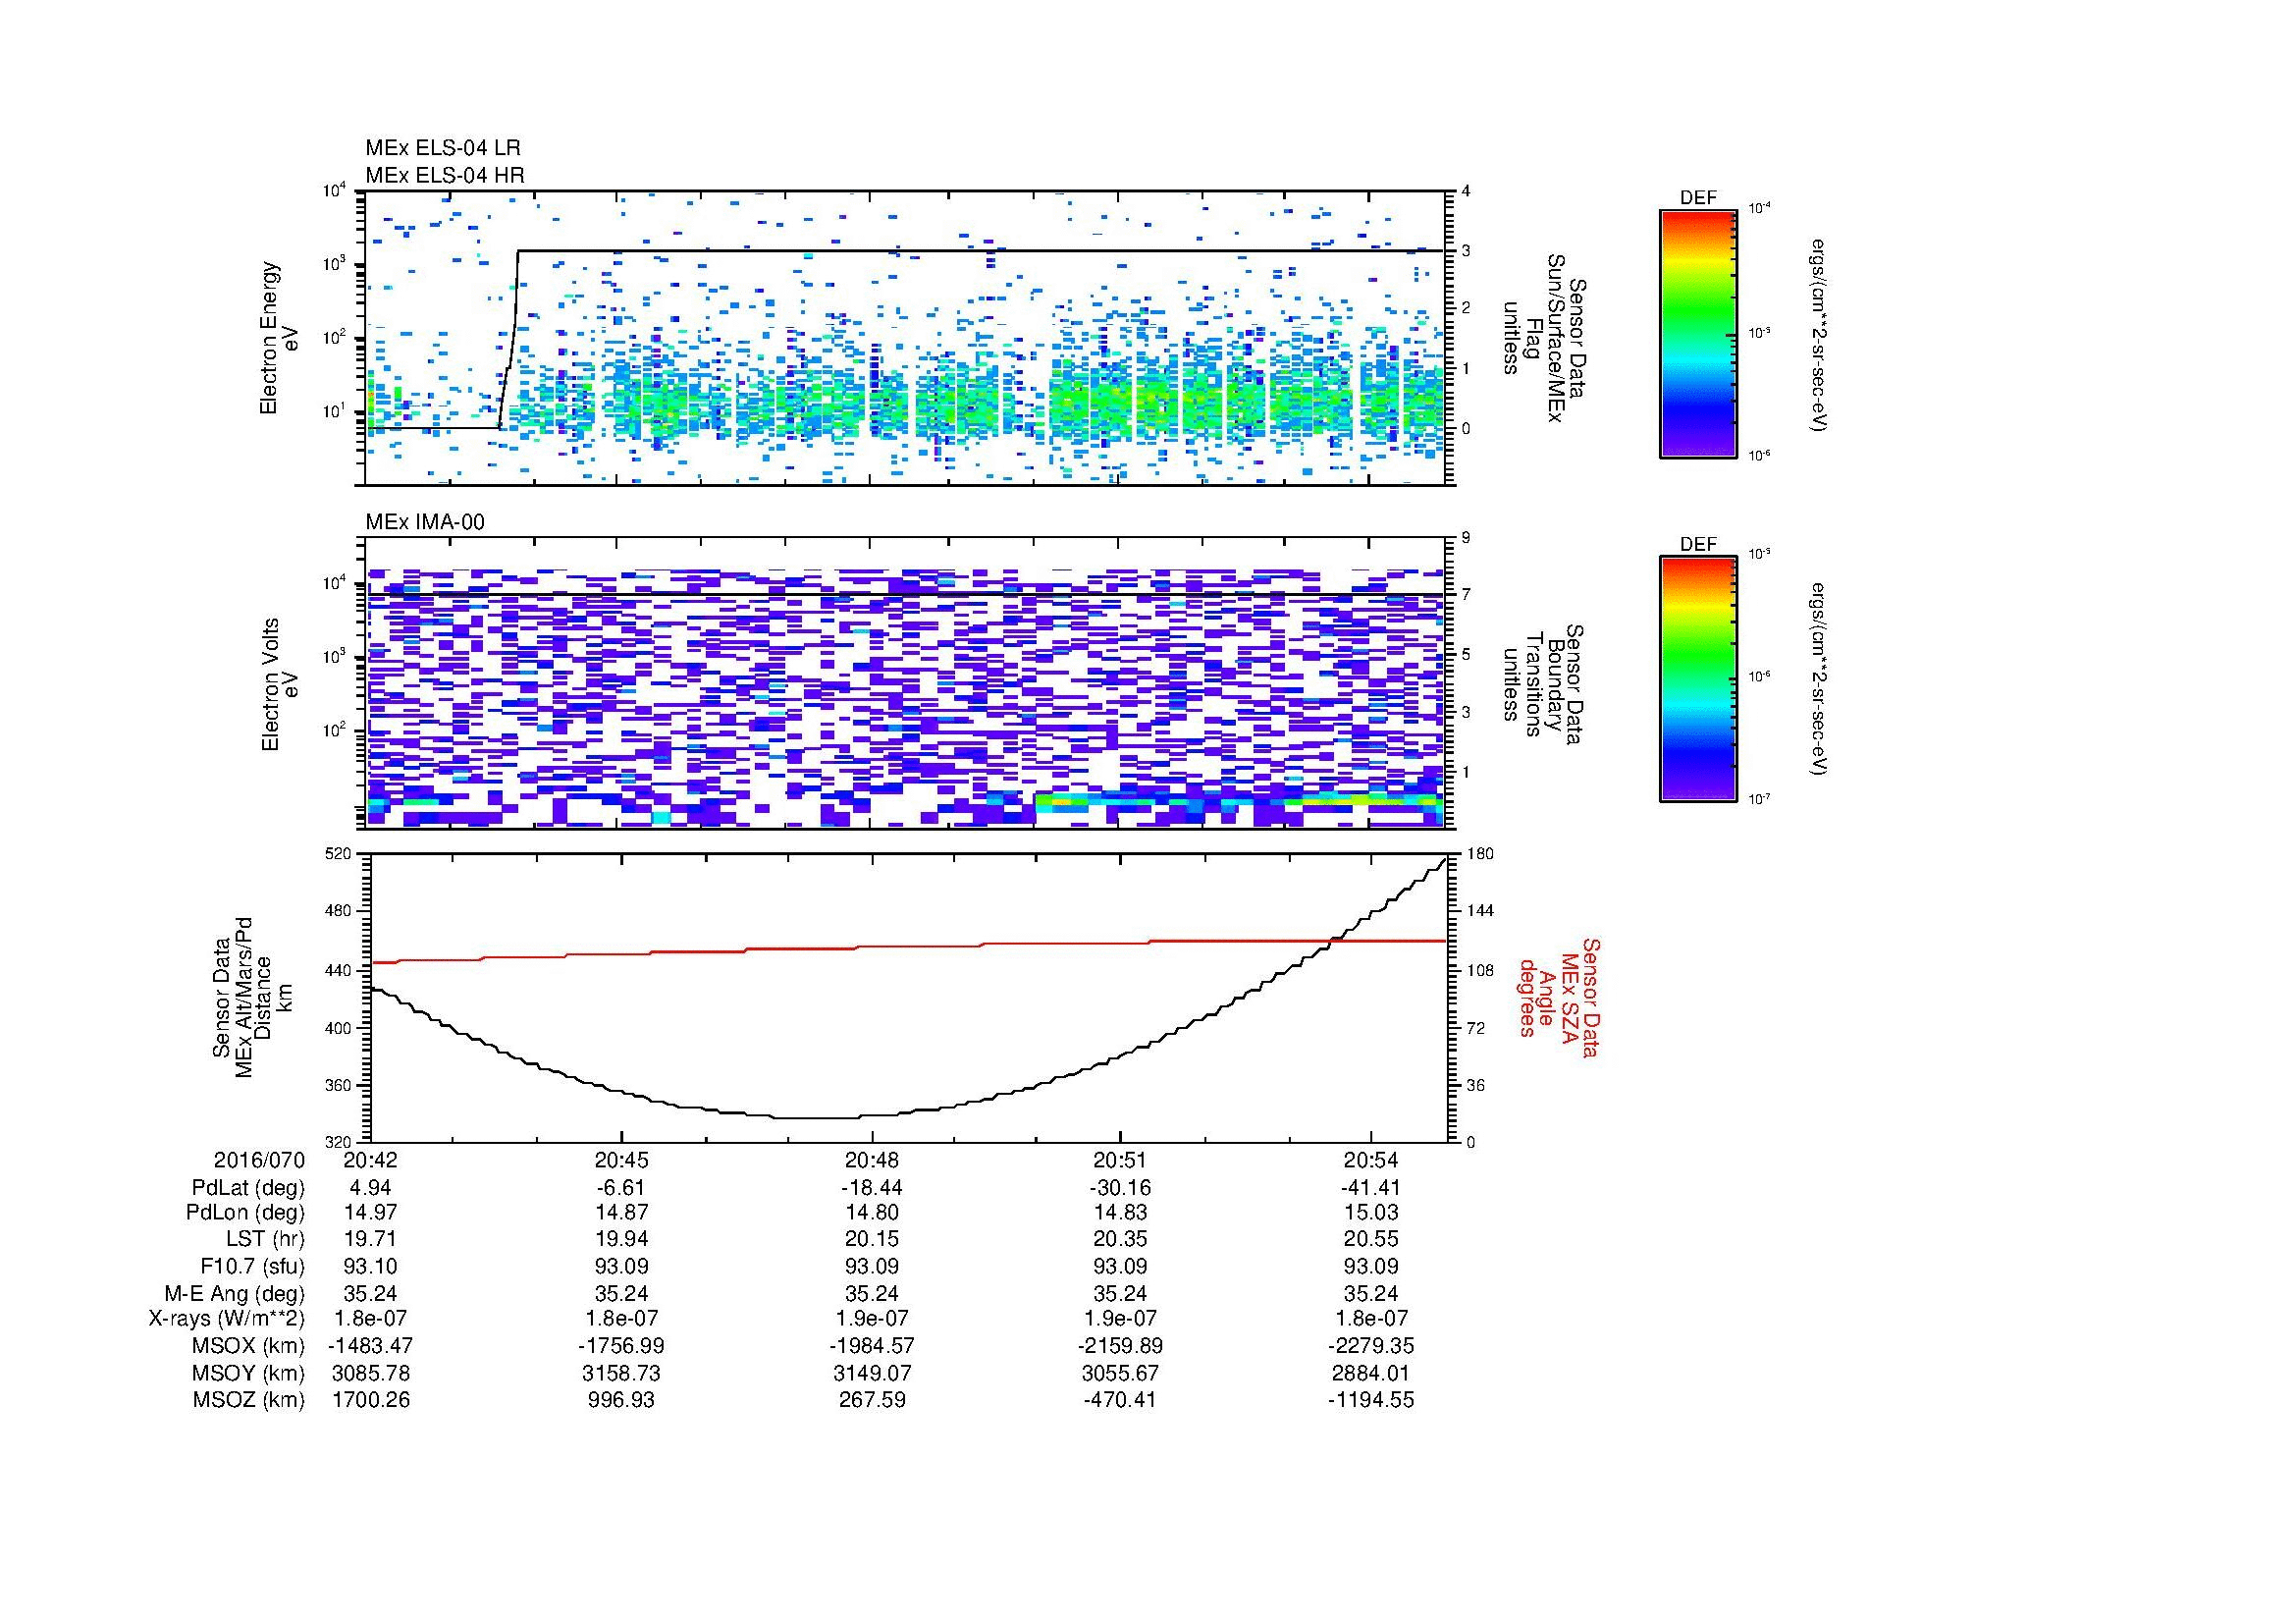Click the 'Electron Volts eV' axis label

[x=280, y=685]
